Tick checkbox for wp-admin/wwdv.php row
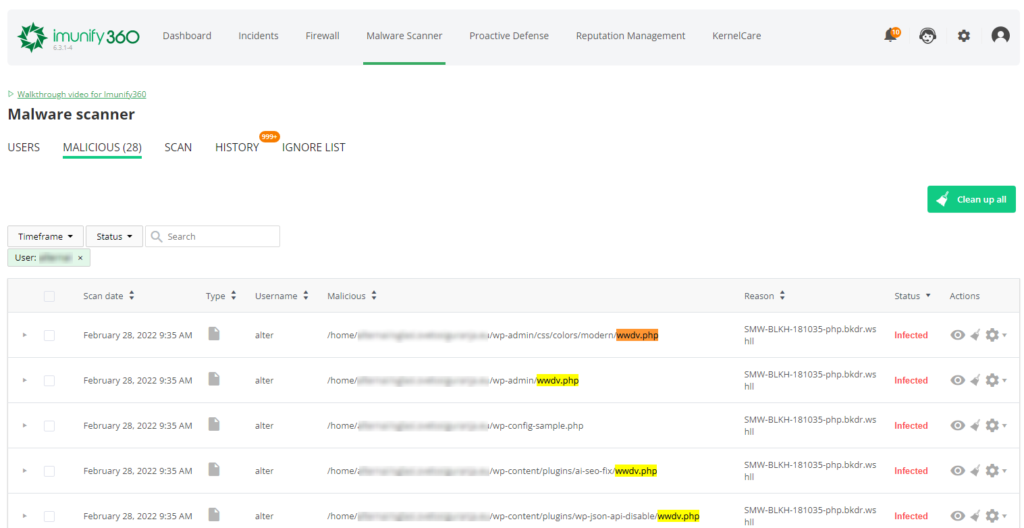 click(50, 380)
